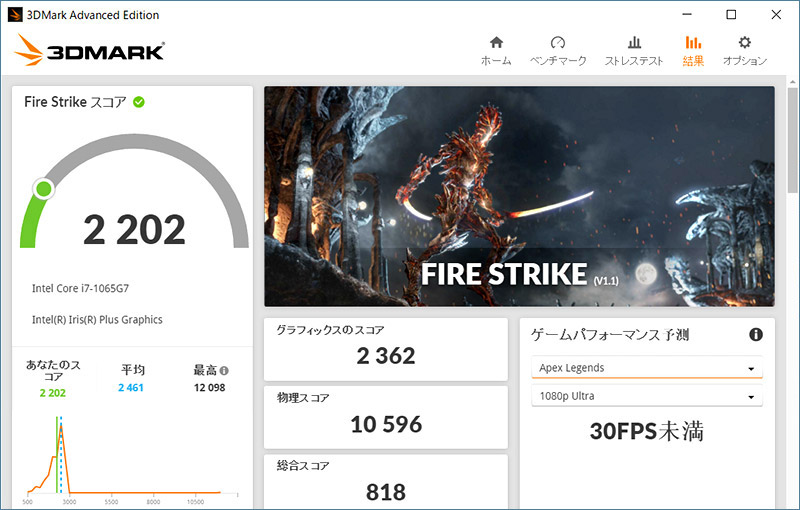
Task: Click the green validation checkmark next to Fire Strike スコア
Action: [x=139, y=102]
